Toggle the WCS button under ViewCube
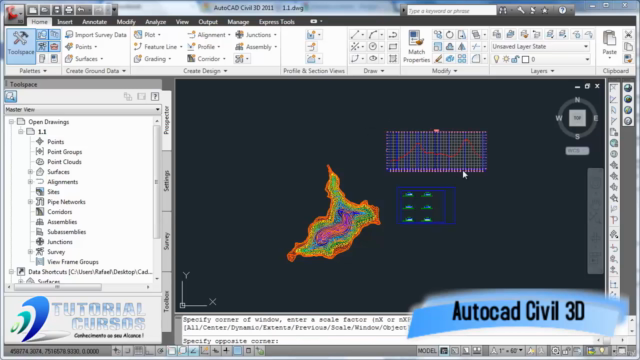The width and height of the screenshot is (640, 360). coord(577,151)
